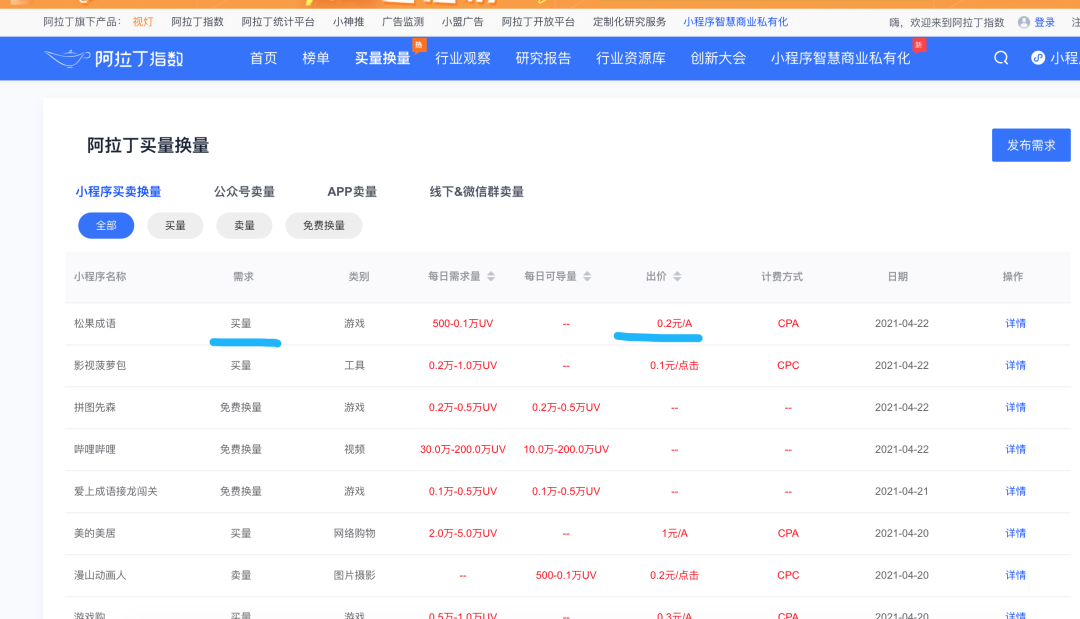Open 详情 for 爱上成语接龙闯关 row
Viewport: 1080px width, 619px height.
pyautogui.click(x=1015, y=492)
